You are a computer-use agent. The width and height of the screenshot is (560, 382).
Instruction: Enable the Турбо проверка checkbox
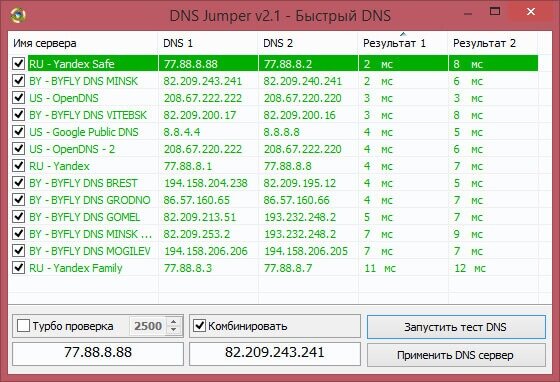pos(24,326)
